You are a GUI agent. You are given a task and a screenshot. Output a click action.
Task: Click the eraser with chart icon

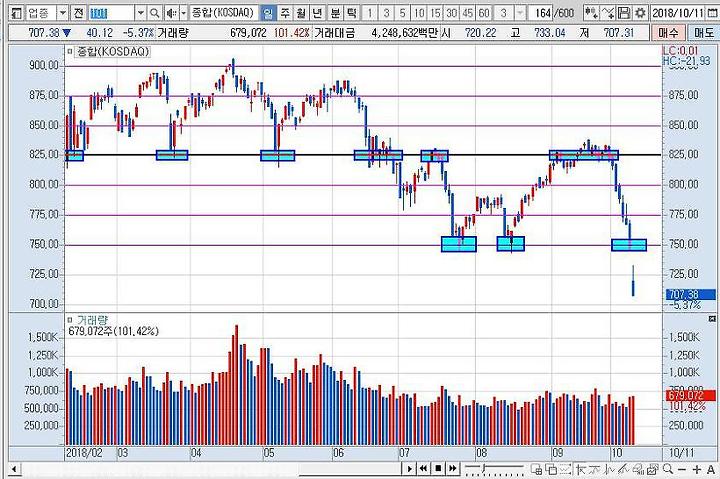pos(638,469)
